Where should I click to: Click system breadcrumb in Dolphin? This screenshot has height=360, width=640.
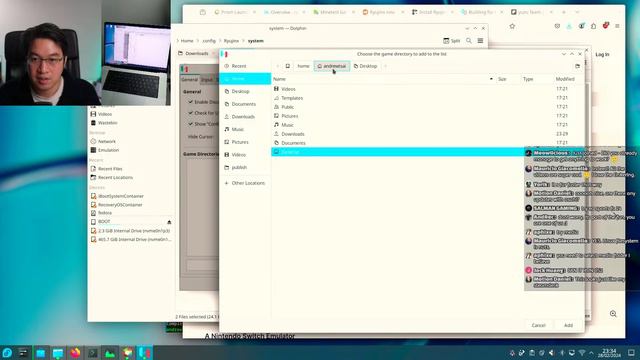tap(256, 41)
